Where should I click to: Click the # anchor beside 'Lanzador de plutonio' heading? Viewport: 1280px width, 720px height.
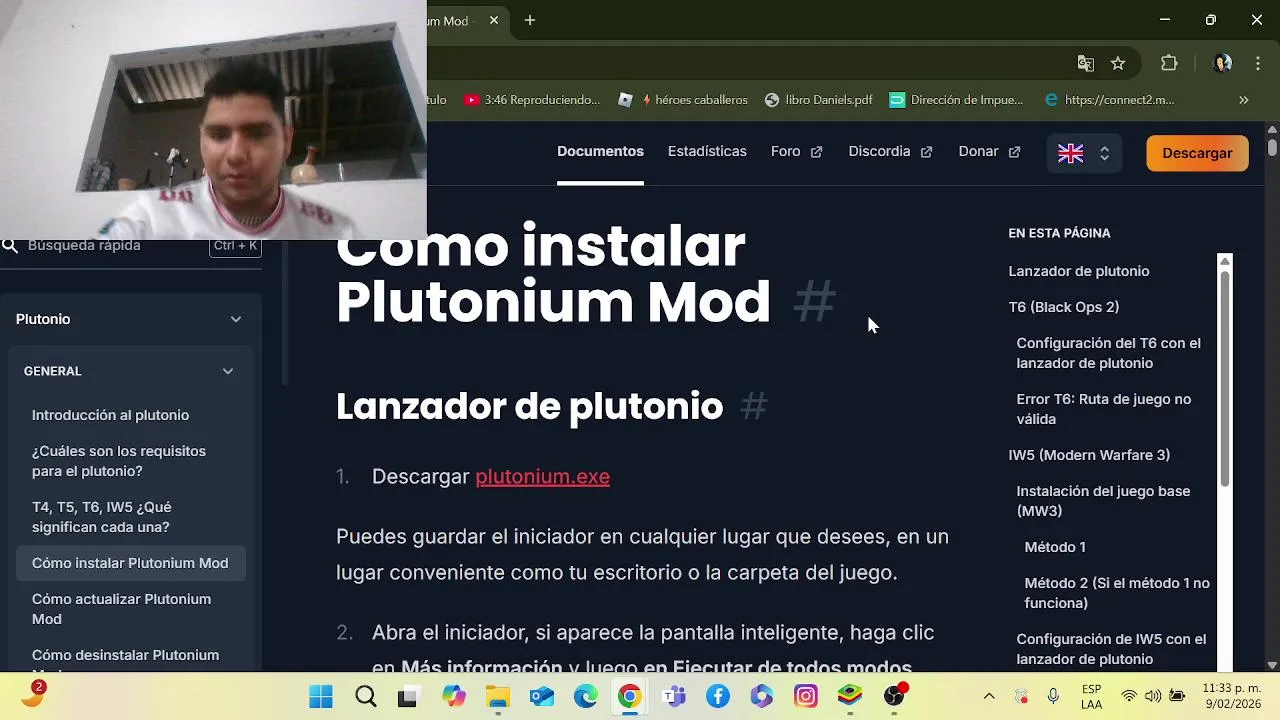(754, 406)
